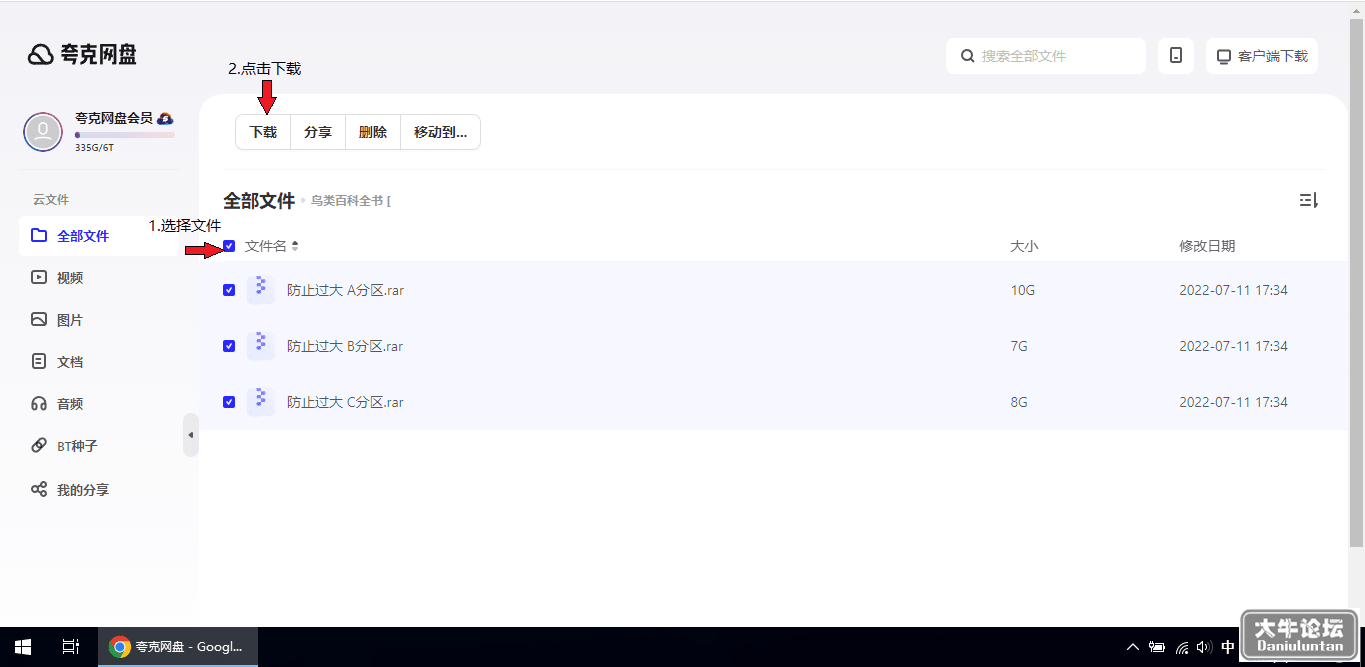Click the 客户端下载 button
Screen dimensions: 1365x667
pyautogui.click(x=1262, y=56)
